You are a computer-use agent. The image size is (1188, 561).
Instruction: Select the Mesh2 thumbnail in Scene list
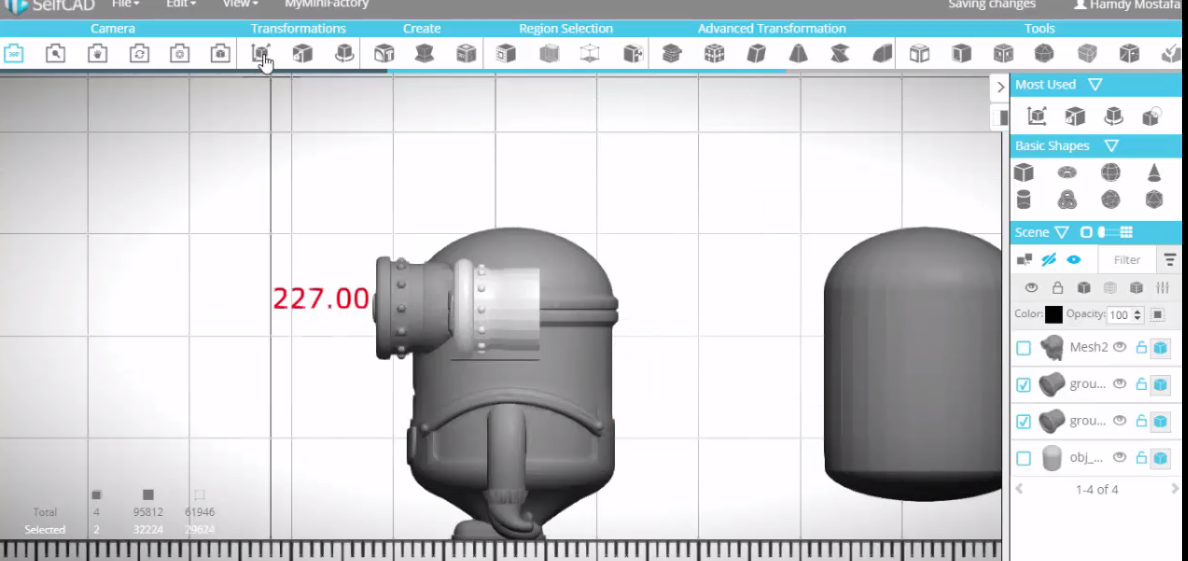1051,348
